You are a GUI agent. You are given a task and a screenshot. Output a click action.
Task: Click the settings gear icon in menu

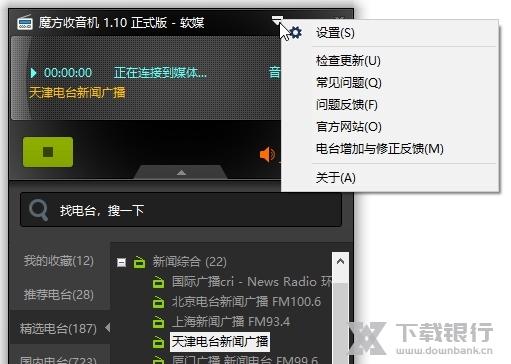[295, 32]
